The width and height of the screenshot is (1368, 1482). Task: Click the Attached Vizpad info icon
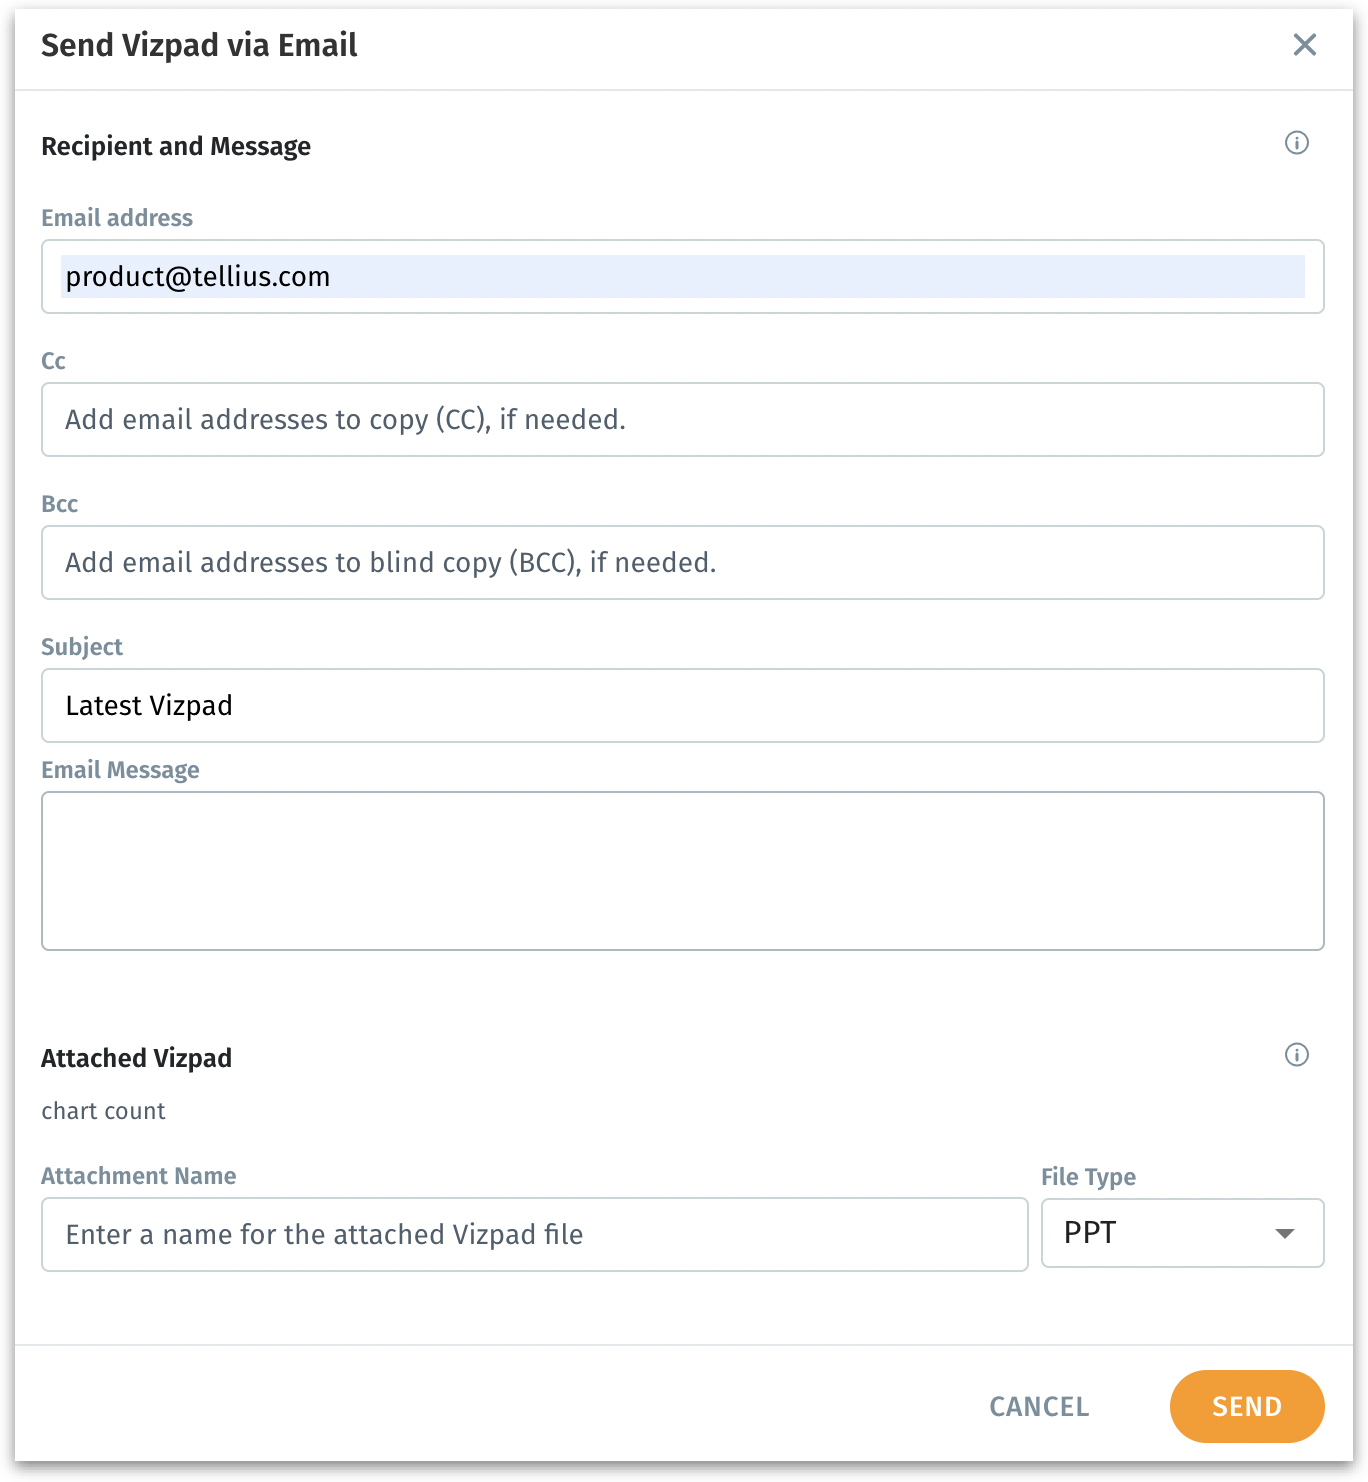tap(1296, 1055)
